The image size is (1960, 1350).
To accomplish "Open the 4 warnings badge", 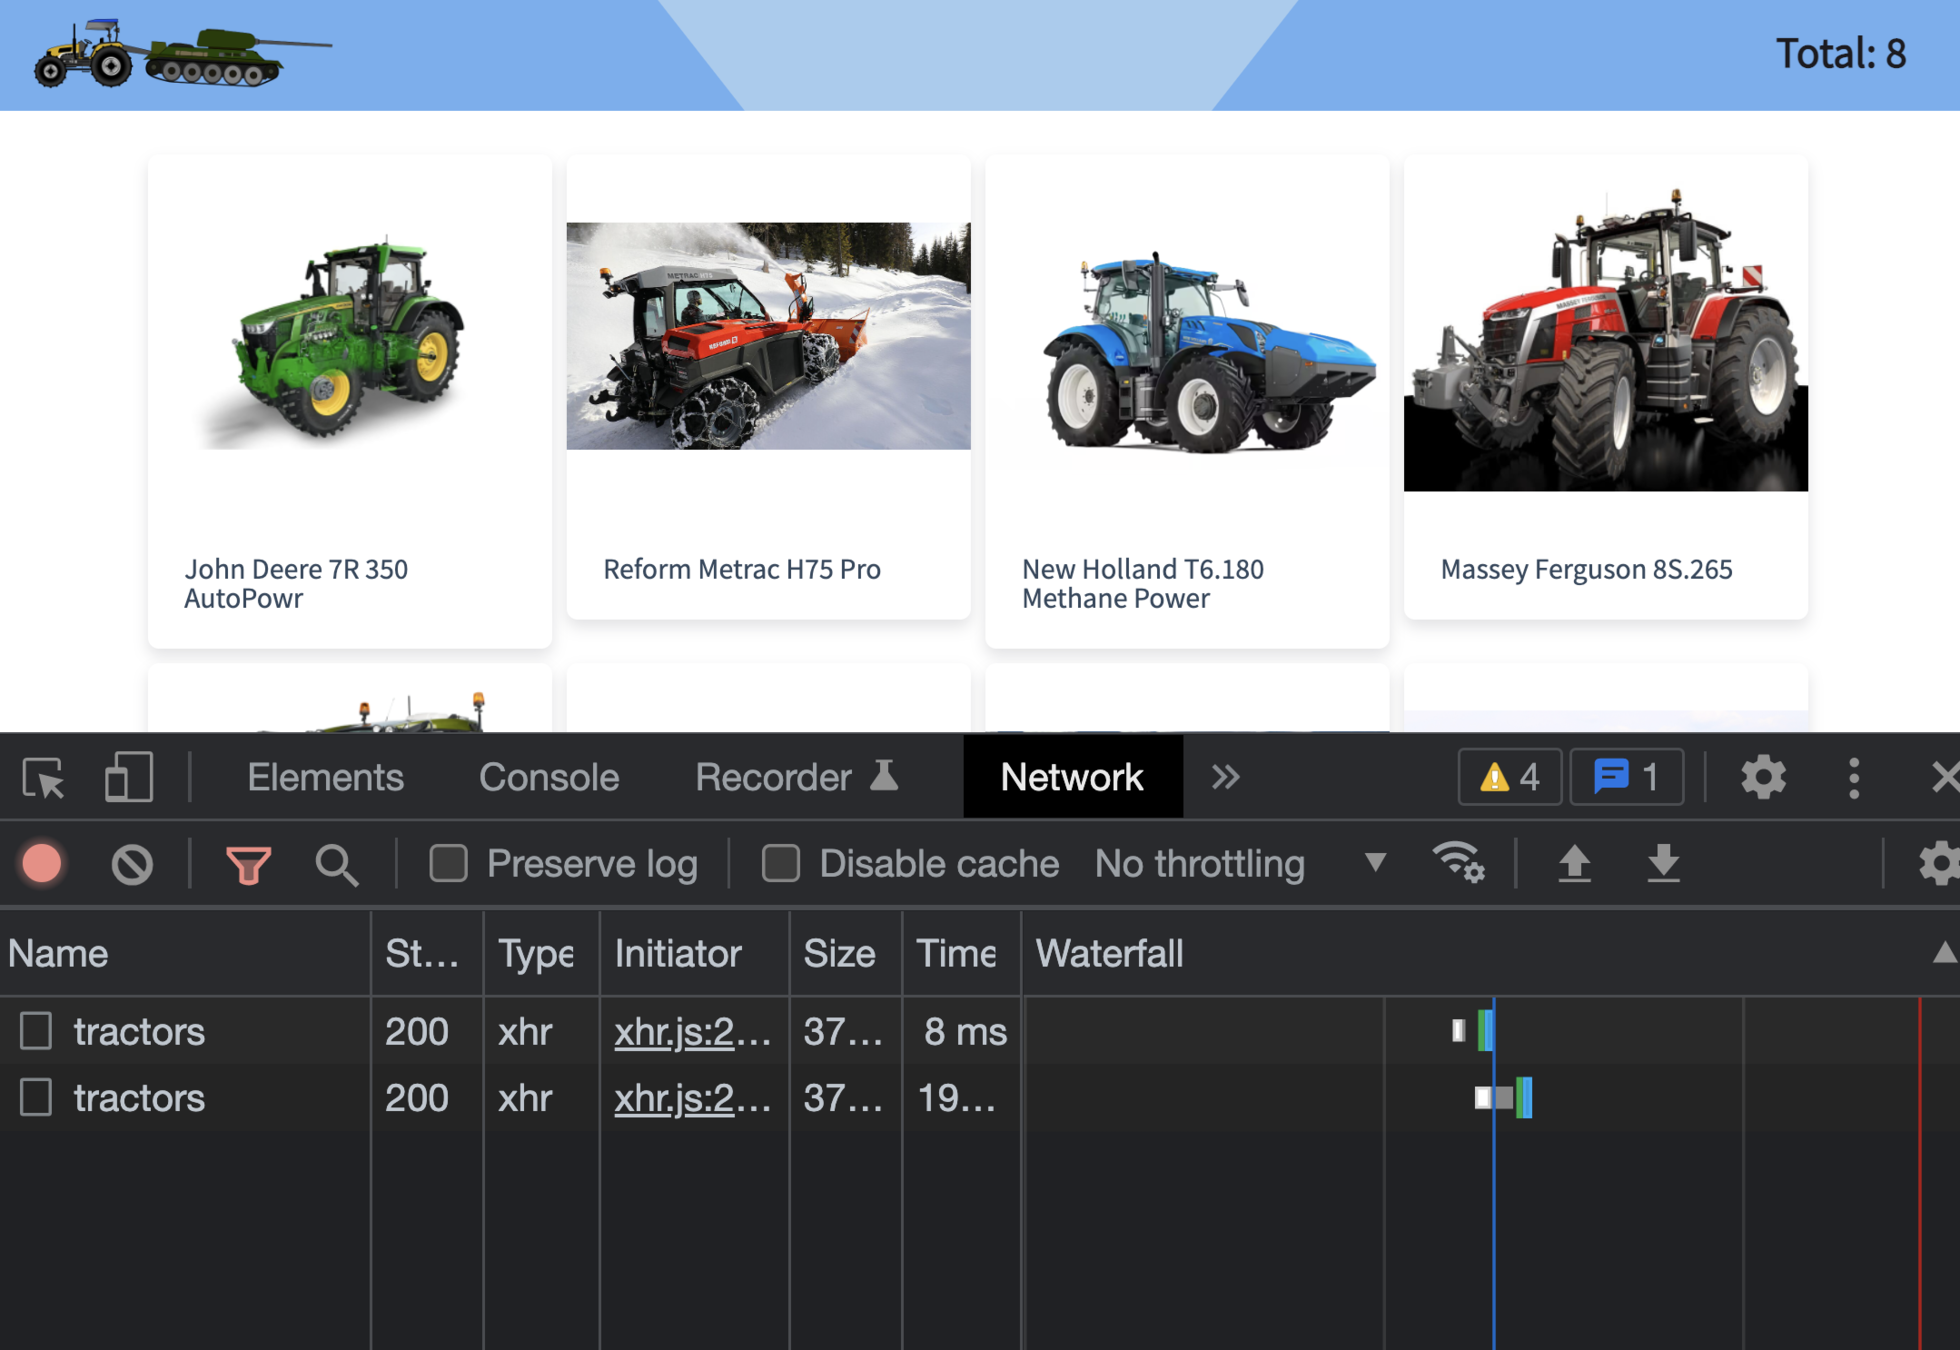I will pyautogui.click(x=1510, y=777).
